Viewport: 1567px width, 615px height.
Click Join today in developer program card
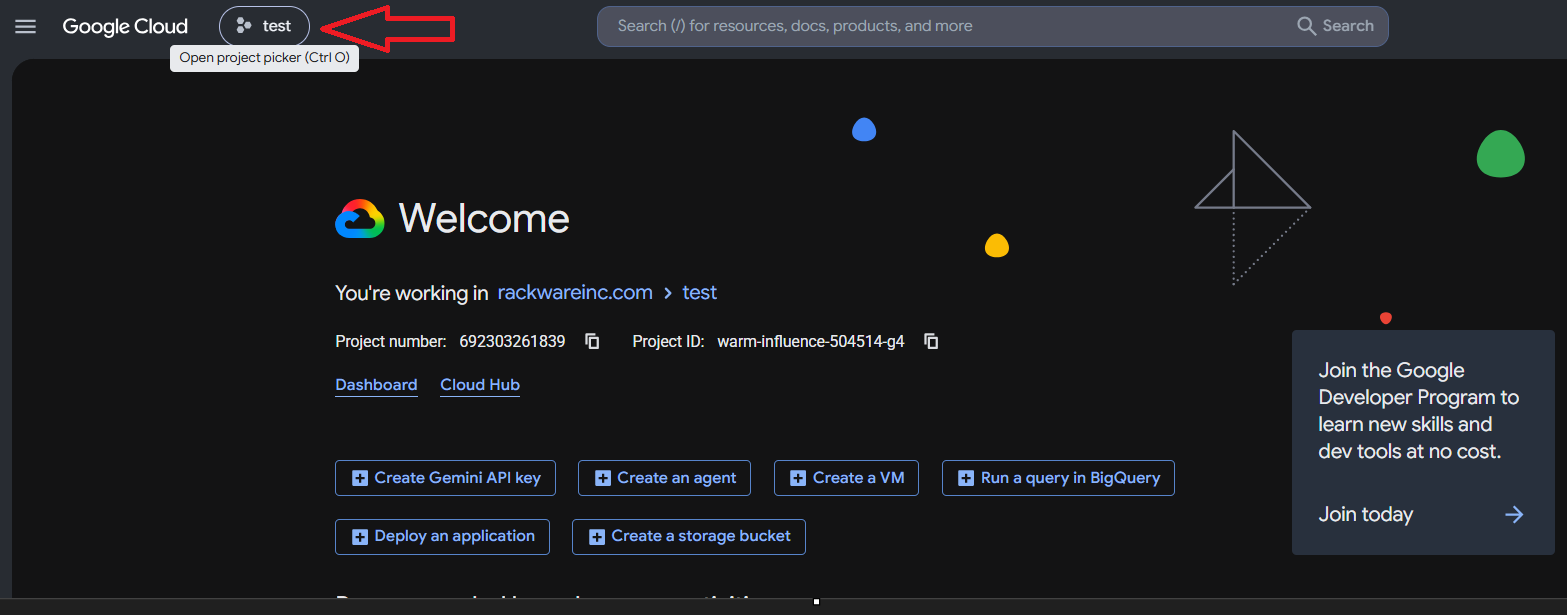pos(1366,514)
